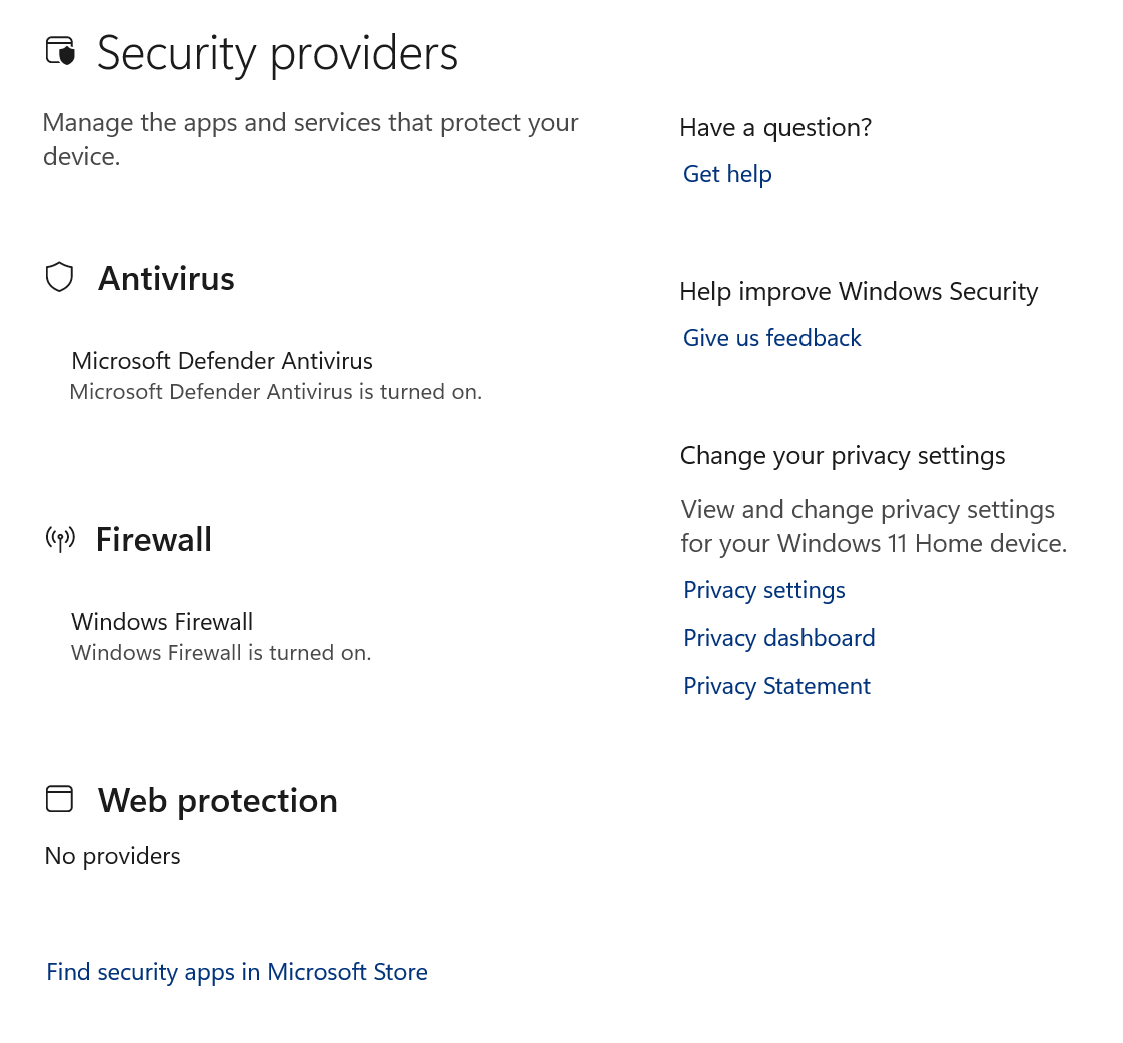Viewport: 1123px width, 1043px height.
Task: Click the Antivirus section heading
Action: point(166,278)
